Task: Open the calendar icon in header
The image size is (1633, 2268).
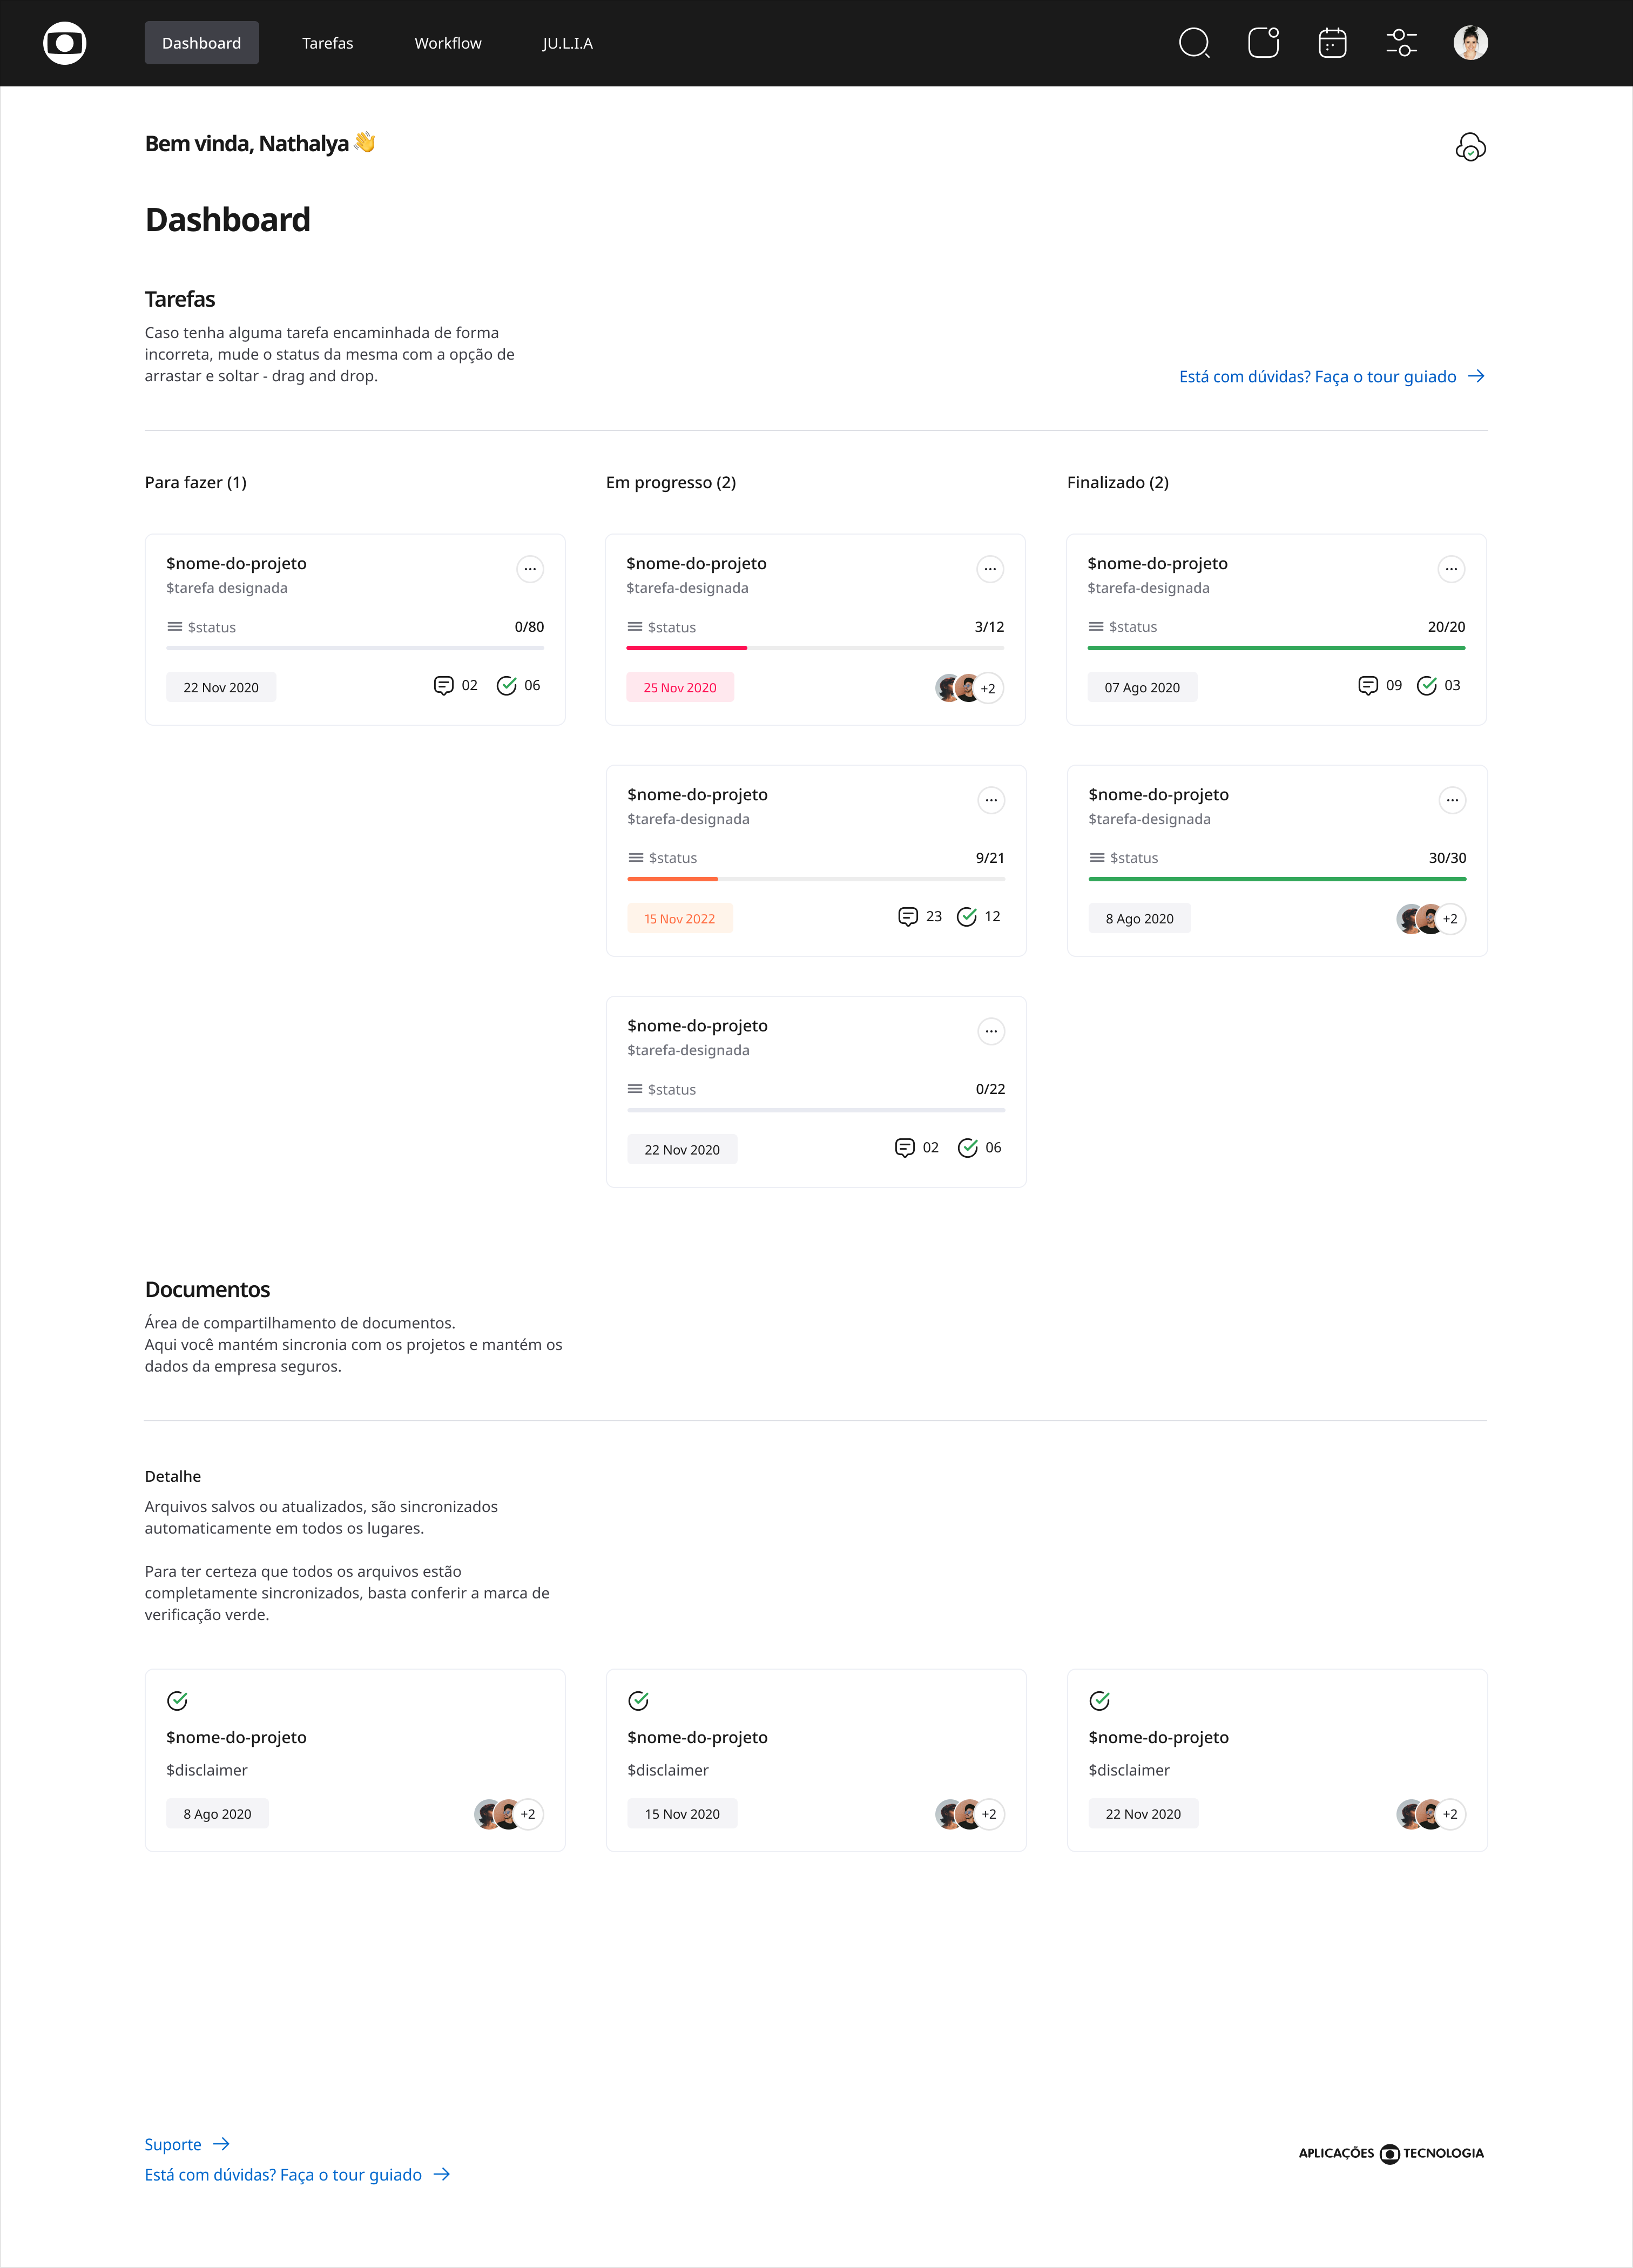Action: point(1332,43)
